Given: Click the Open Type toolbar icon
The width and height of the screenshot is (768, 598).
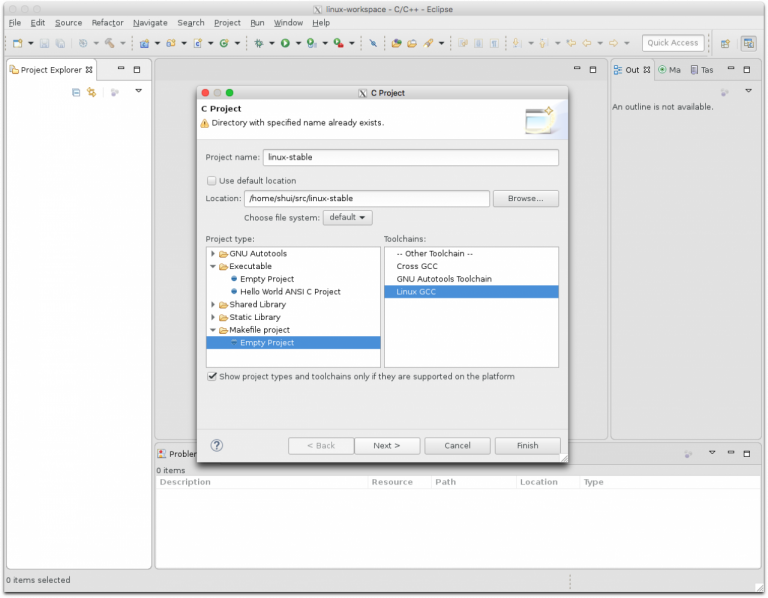Looking at the screenshot, I should (x=396, y=43).
